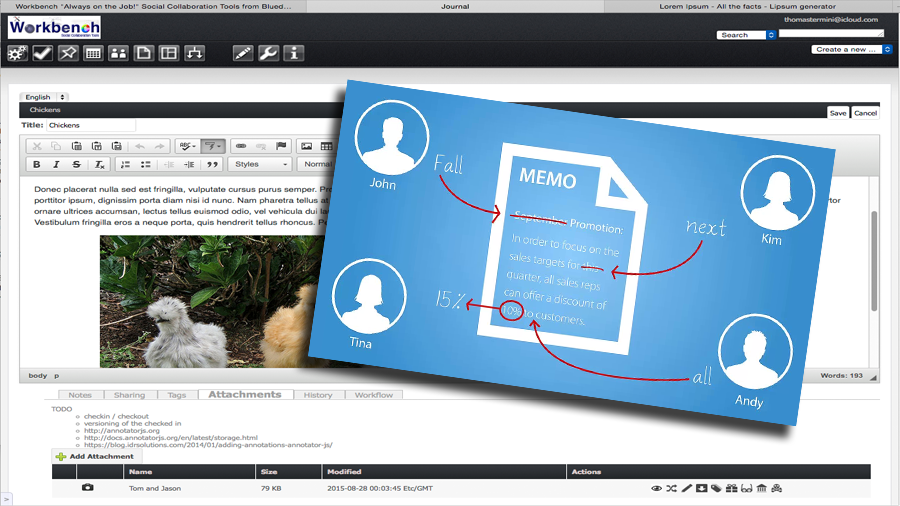
Task: Open the highlighted dropdown next to spell check
Action: 212,146
